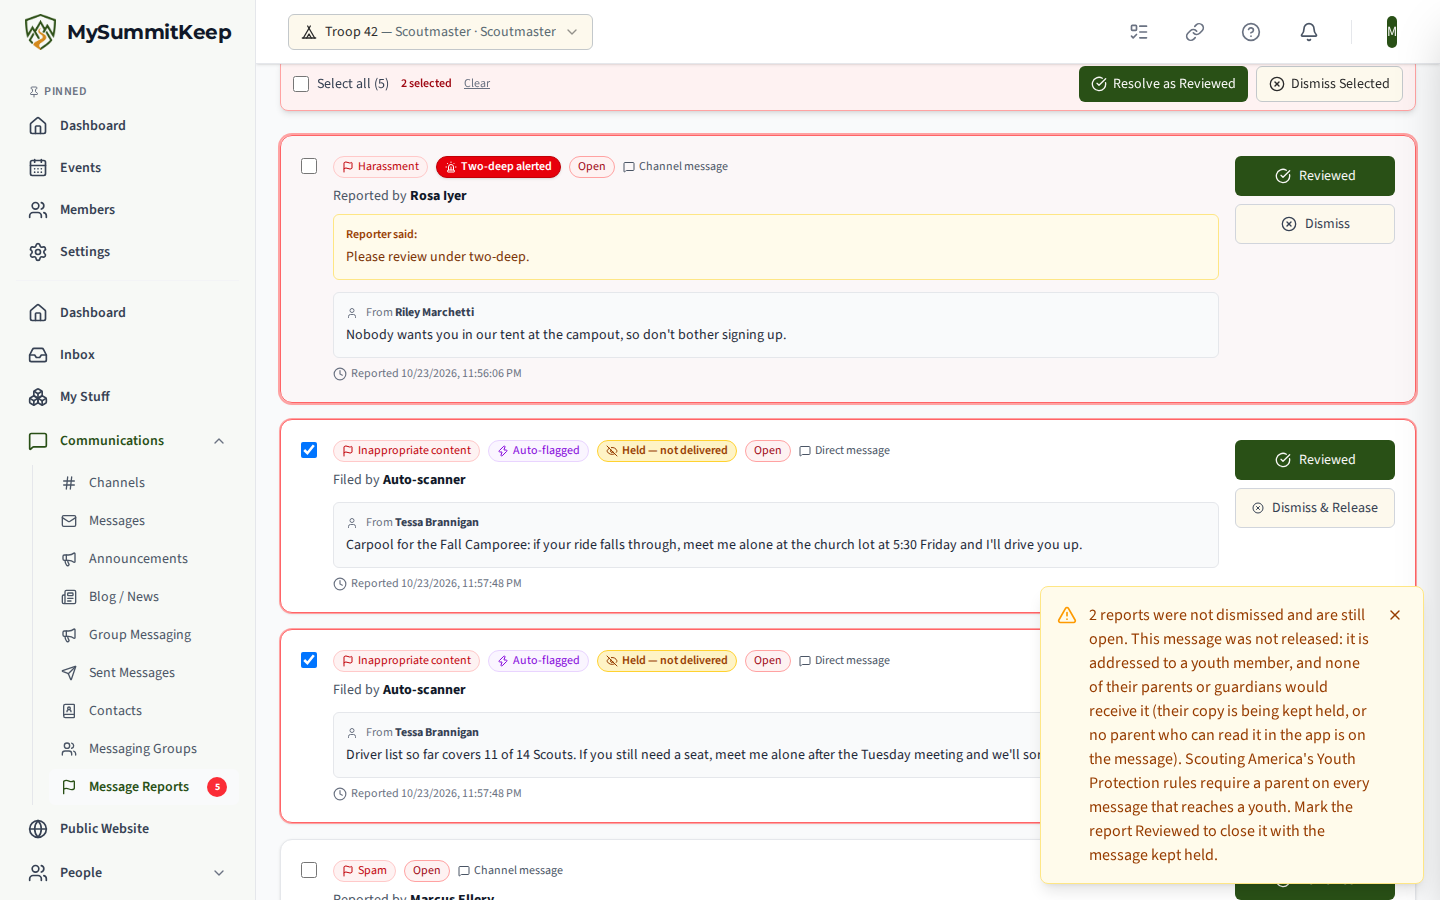Toggle the Select all (5) checkbox
This screenshot has height=900, width=1440.
pos(301,84)
